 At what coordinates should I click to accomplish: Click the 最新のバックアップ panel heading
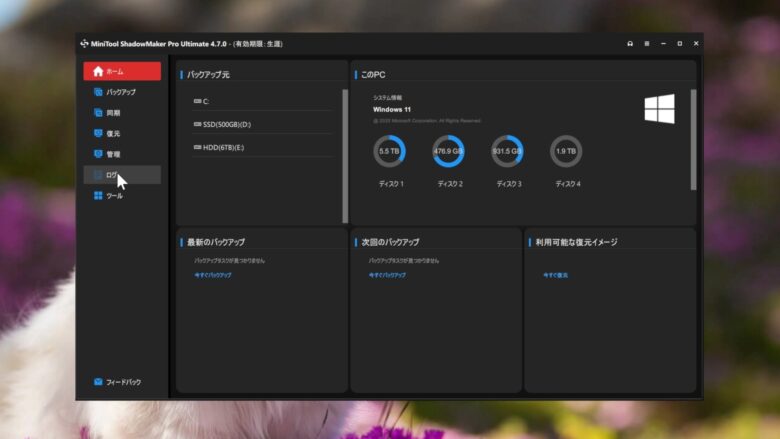coord(216,242)
